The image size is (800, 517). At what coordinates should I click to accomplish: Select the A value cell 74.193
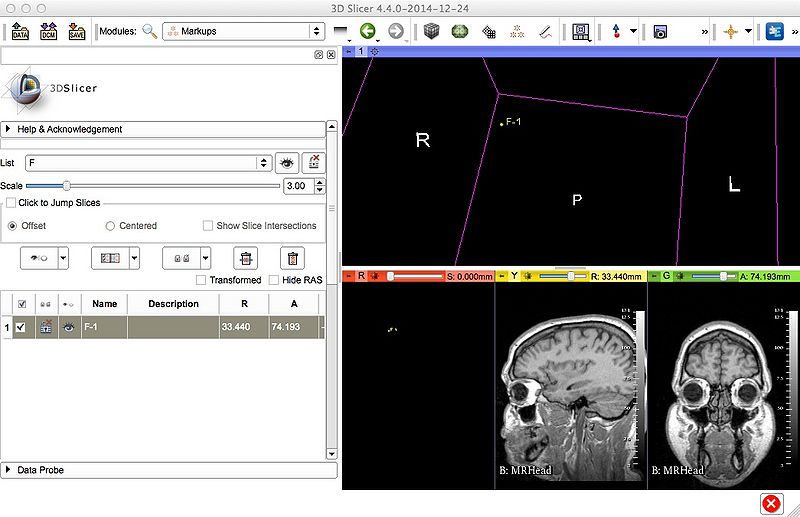(x=294, y=327)
